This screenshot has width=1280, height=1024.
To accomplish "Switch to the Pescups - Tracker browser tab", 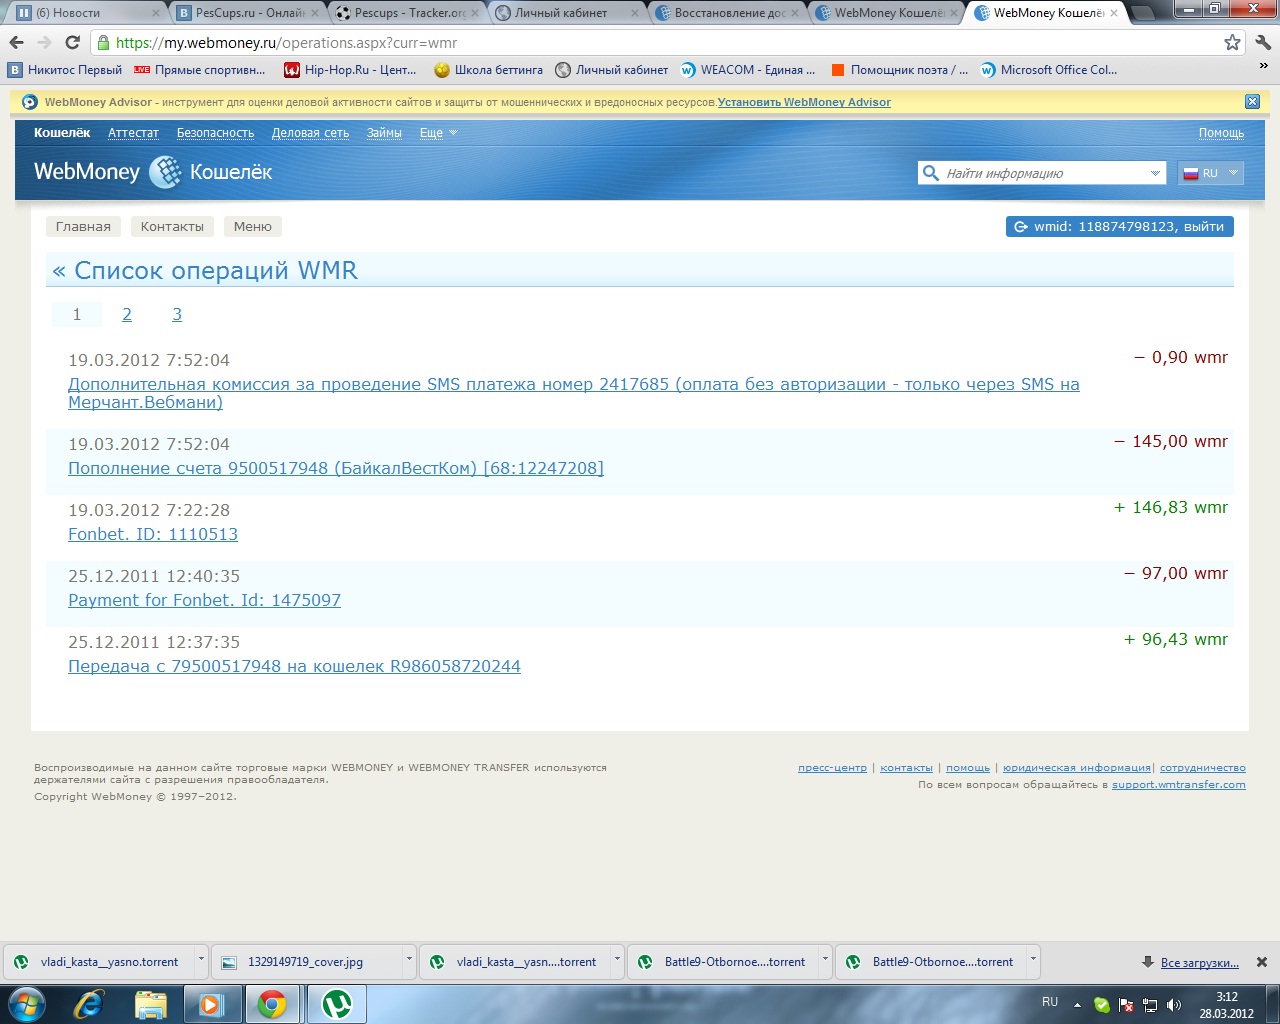I will (x=408, y=13).
